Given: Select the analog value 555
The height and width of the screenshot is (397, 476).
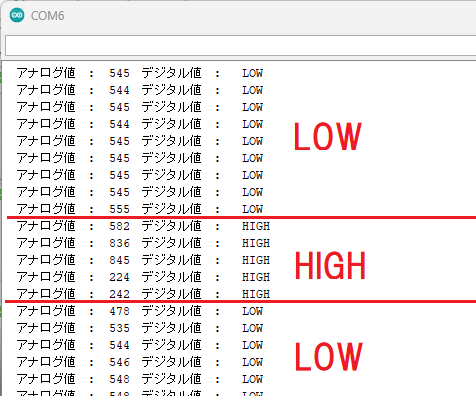Looking at the screenshot, I should (x=119, y=209).
